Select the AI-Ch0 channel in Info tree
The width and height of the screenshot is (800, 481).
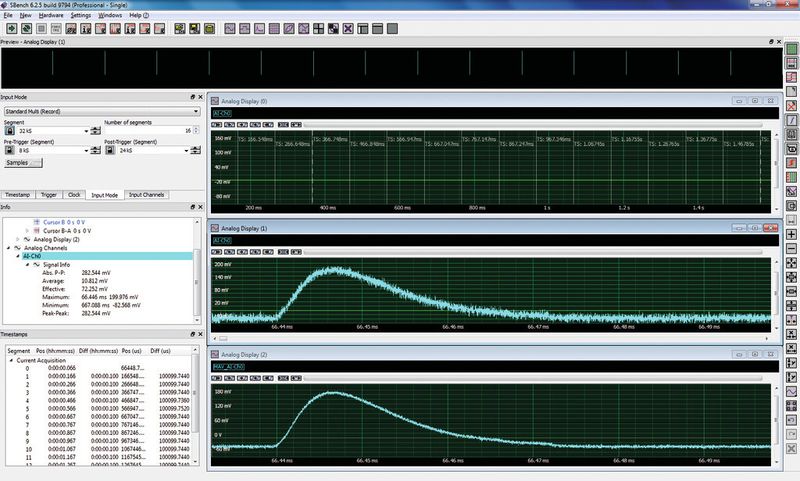pyautogui.click(x=30, y=256)
